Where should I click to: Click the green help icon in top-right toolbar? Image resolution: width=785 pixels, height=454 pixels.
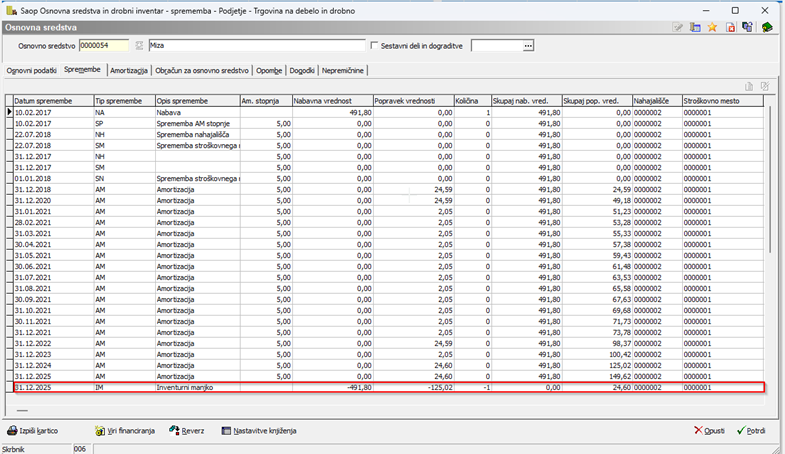(x=767, y=27)
